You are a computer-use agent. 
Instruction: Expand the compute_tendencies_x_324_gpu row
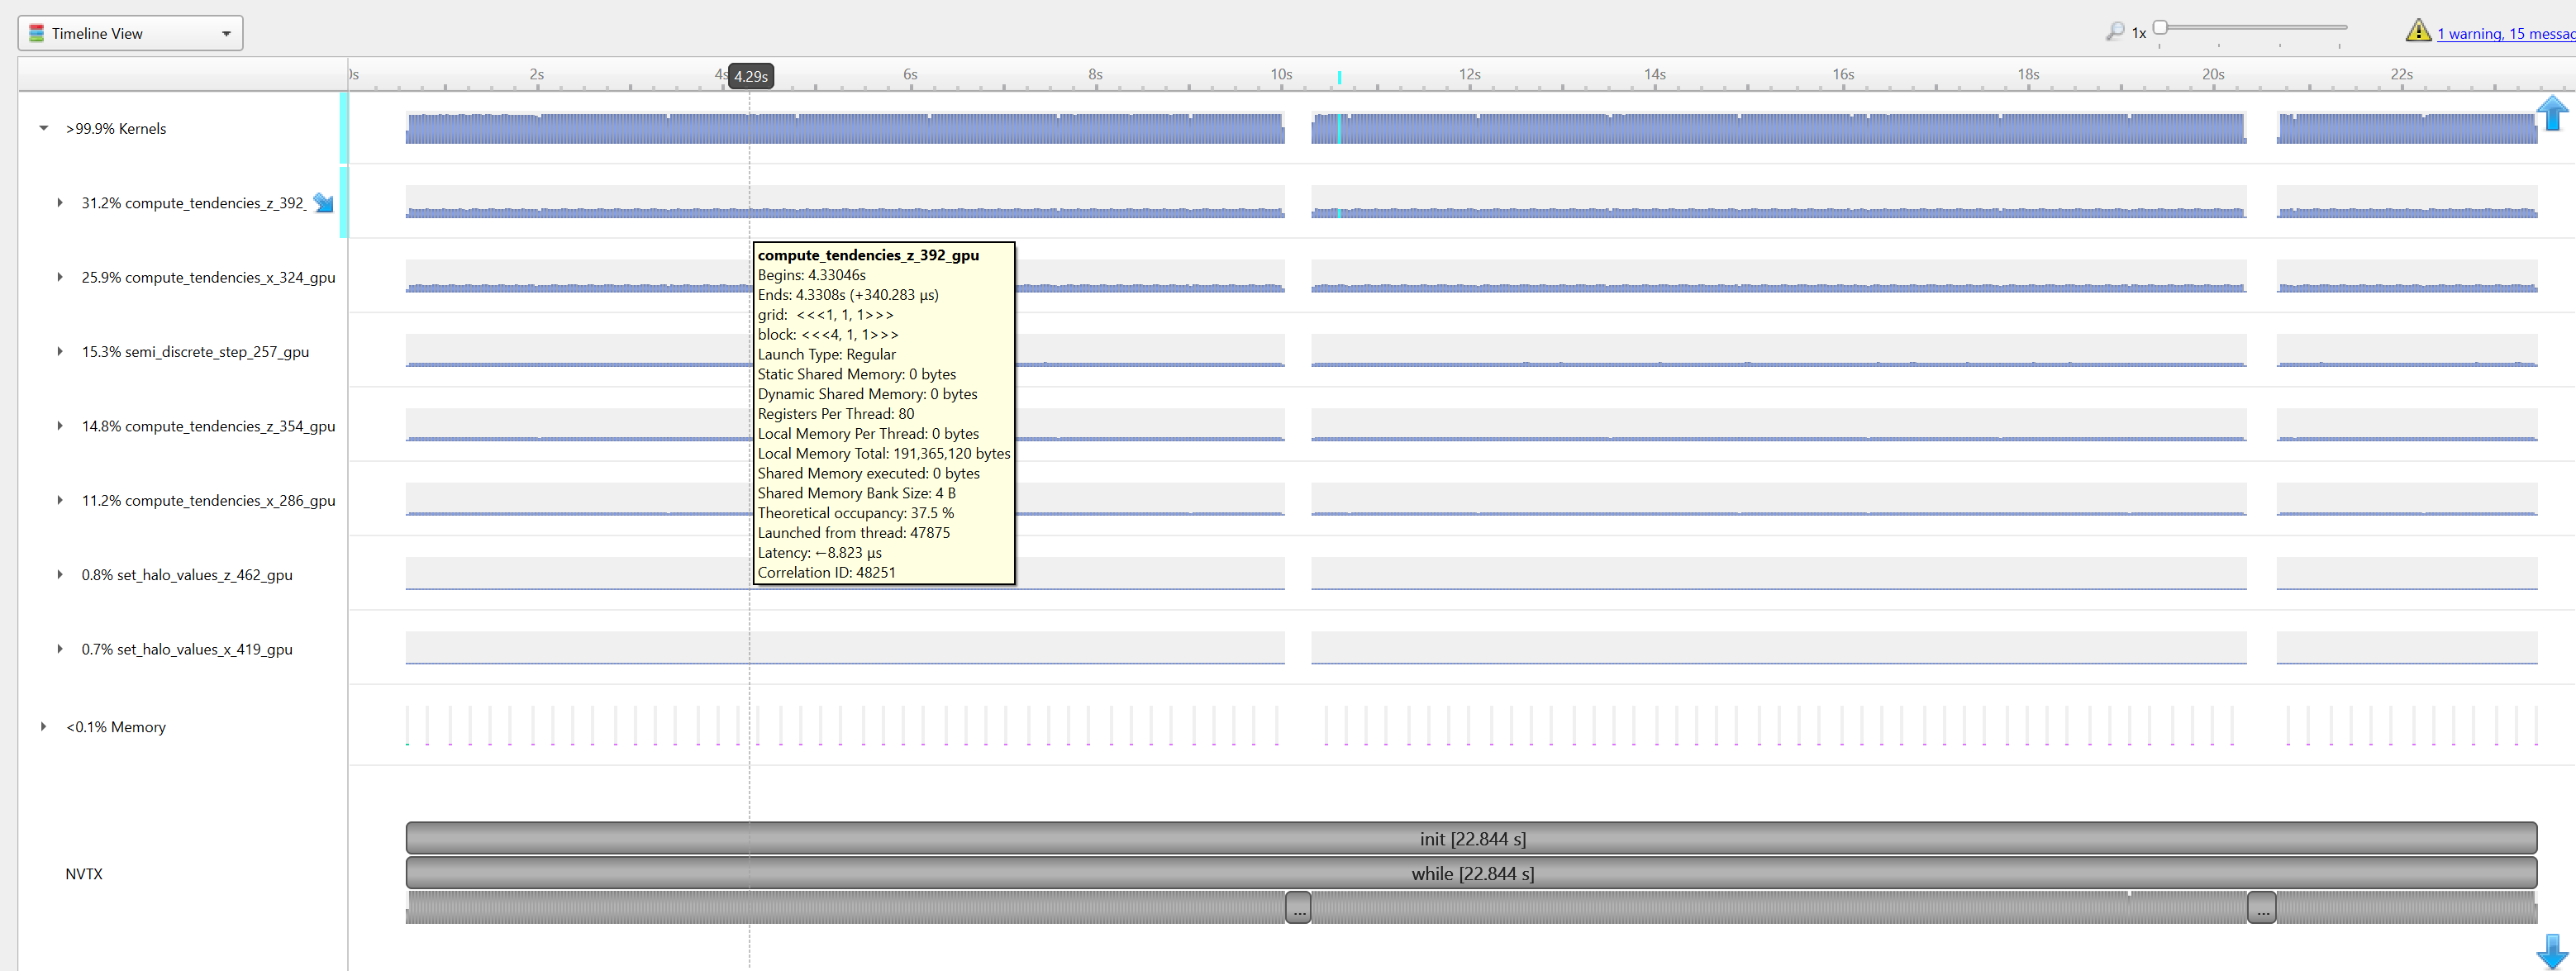[60, 277]
